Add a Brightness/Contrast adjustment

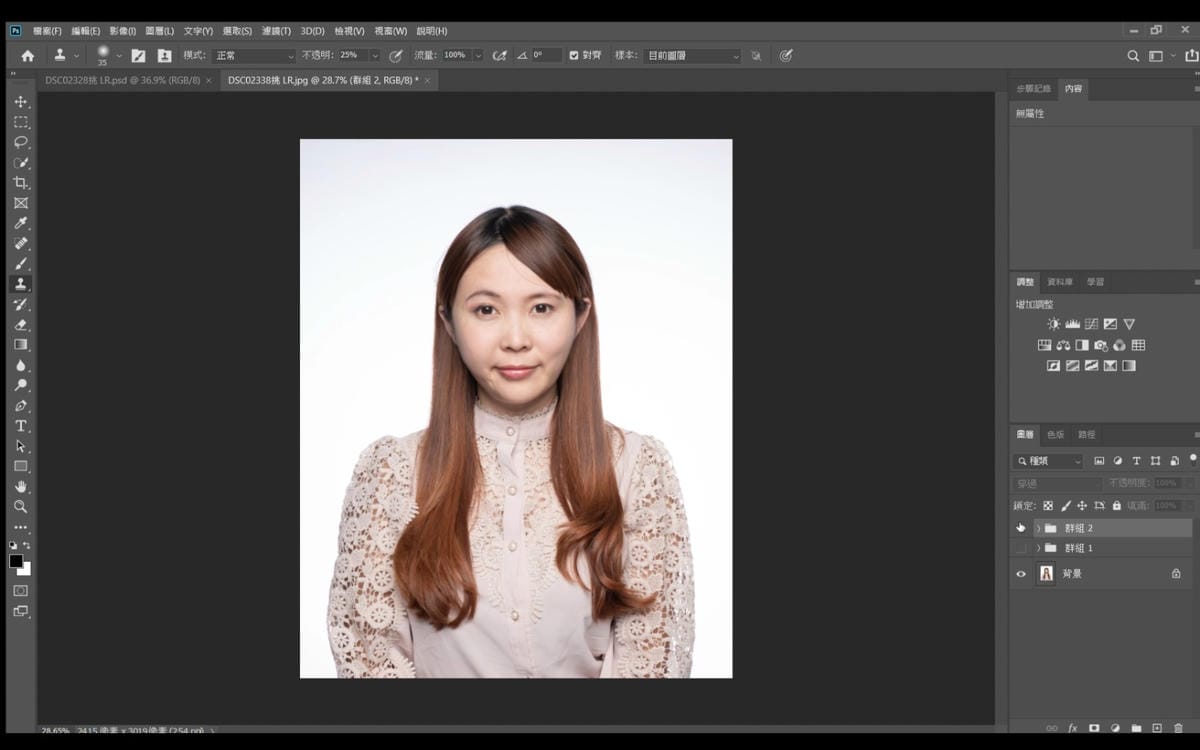tap(1053, 324)
